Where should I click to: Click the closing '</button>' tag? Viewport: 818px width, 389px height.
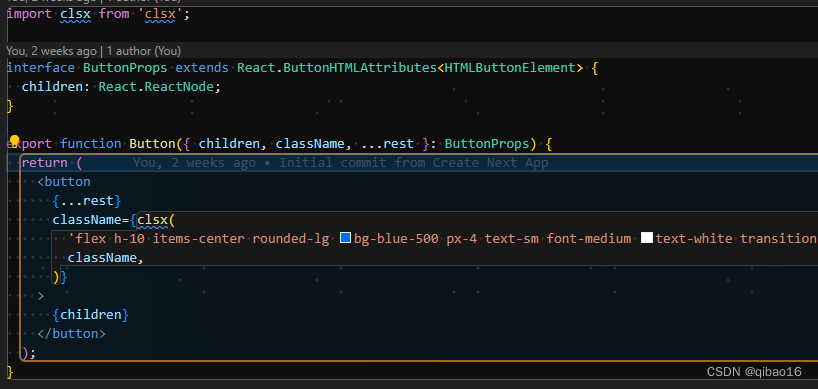pos(71,334)
